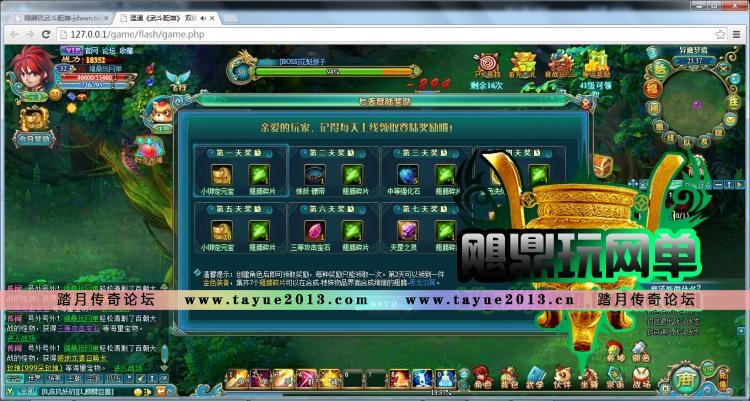Click the red horse mount skill slot
750x401 pixels.
click(399, 378)
